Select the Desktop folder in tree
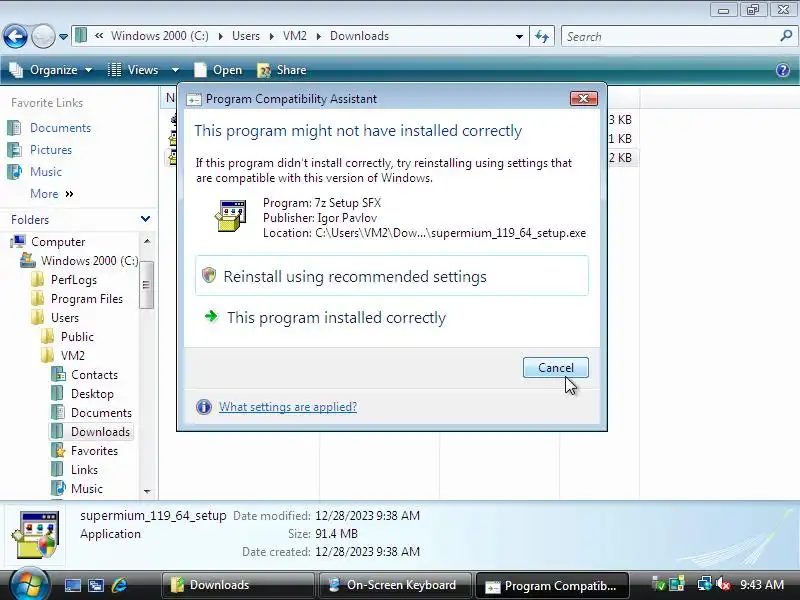 pos(92,394)
